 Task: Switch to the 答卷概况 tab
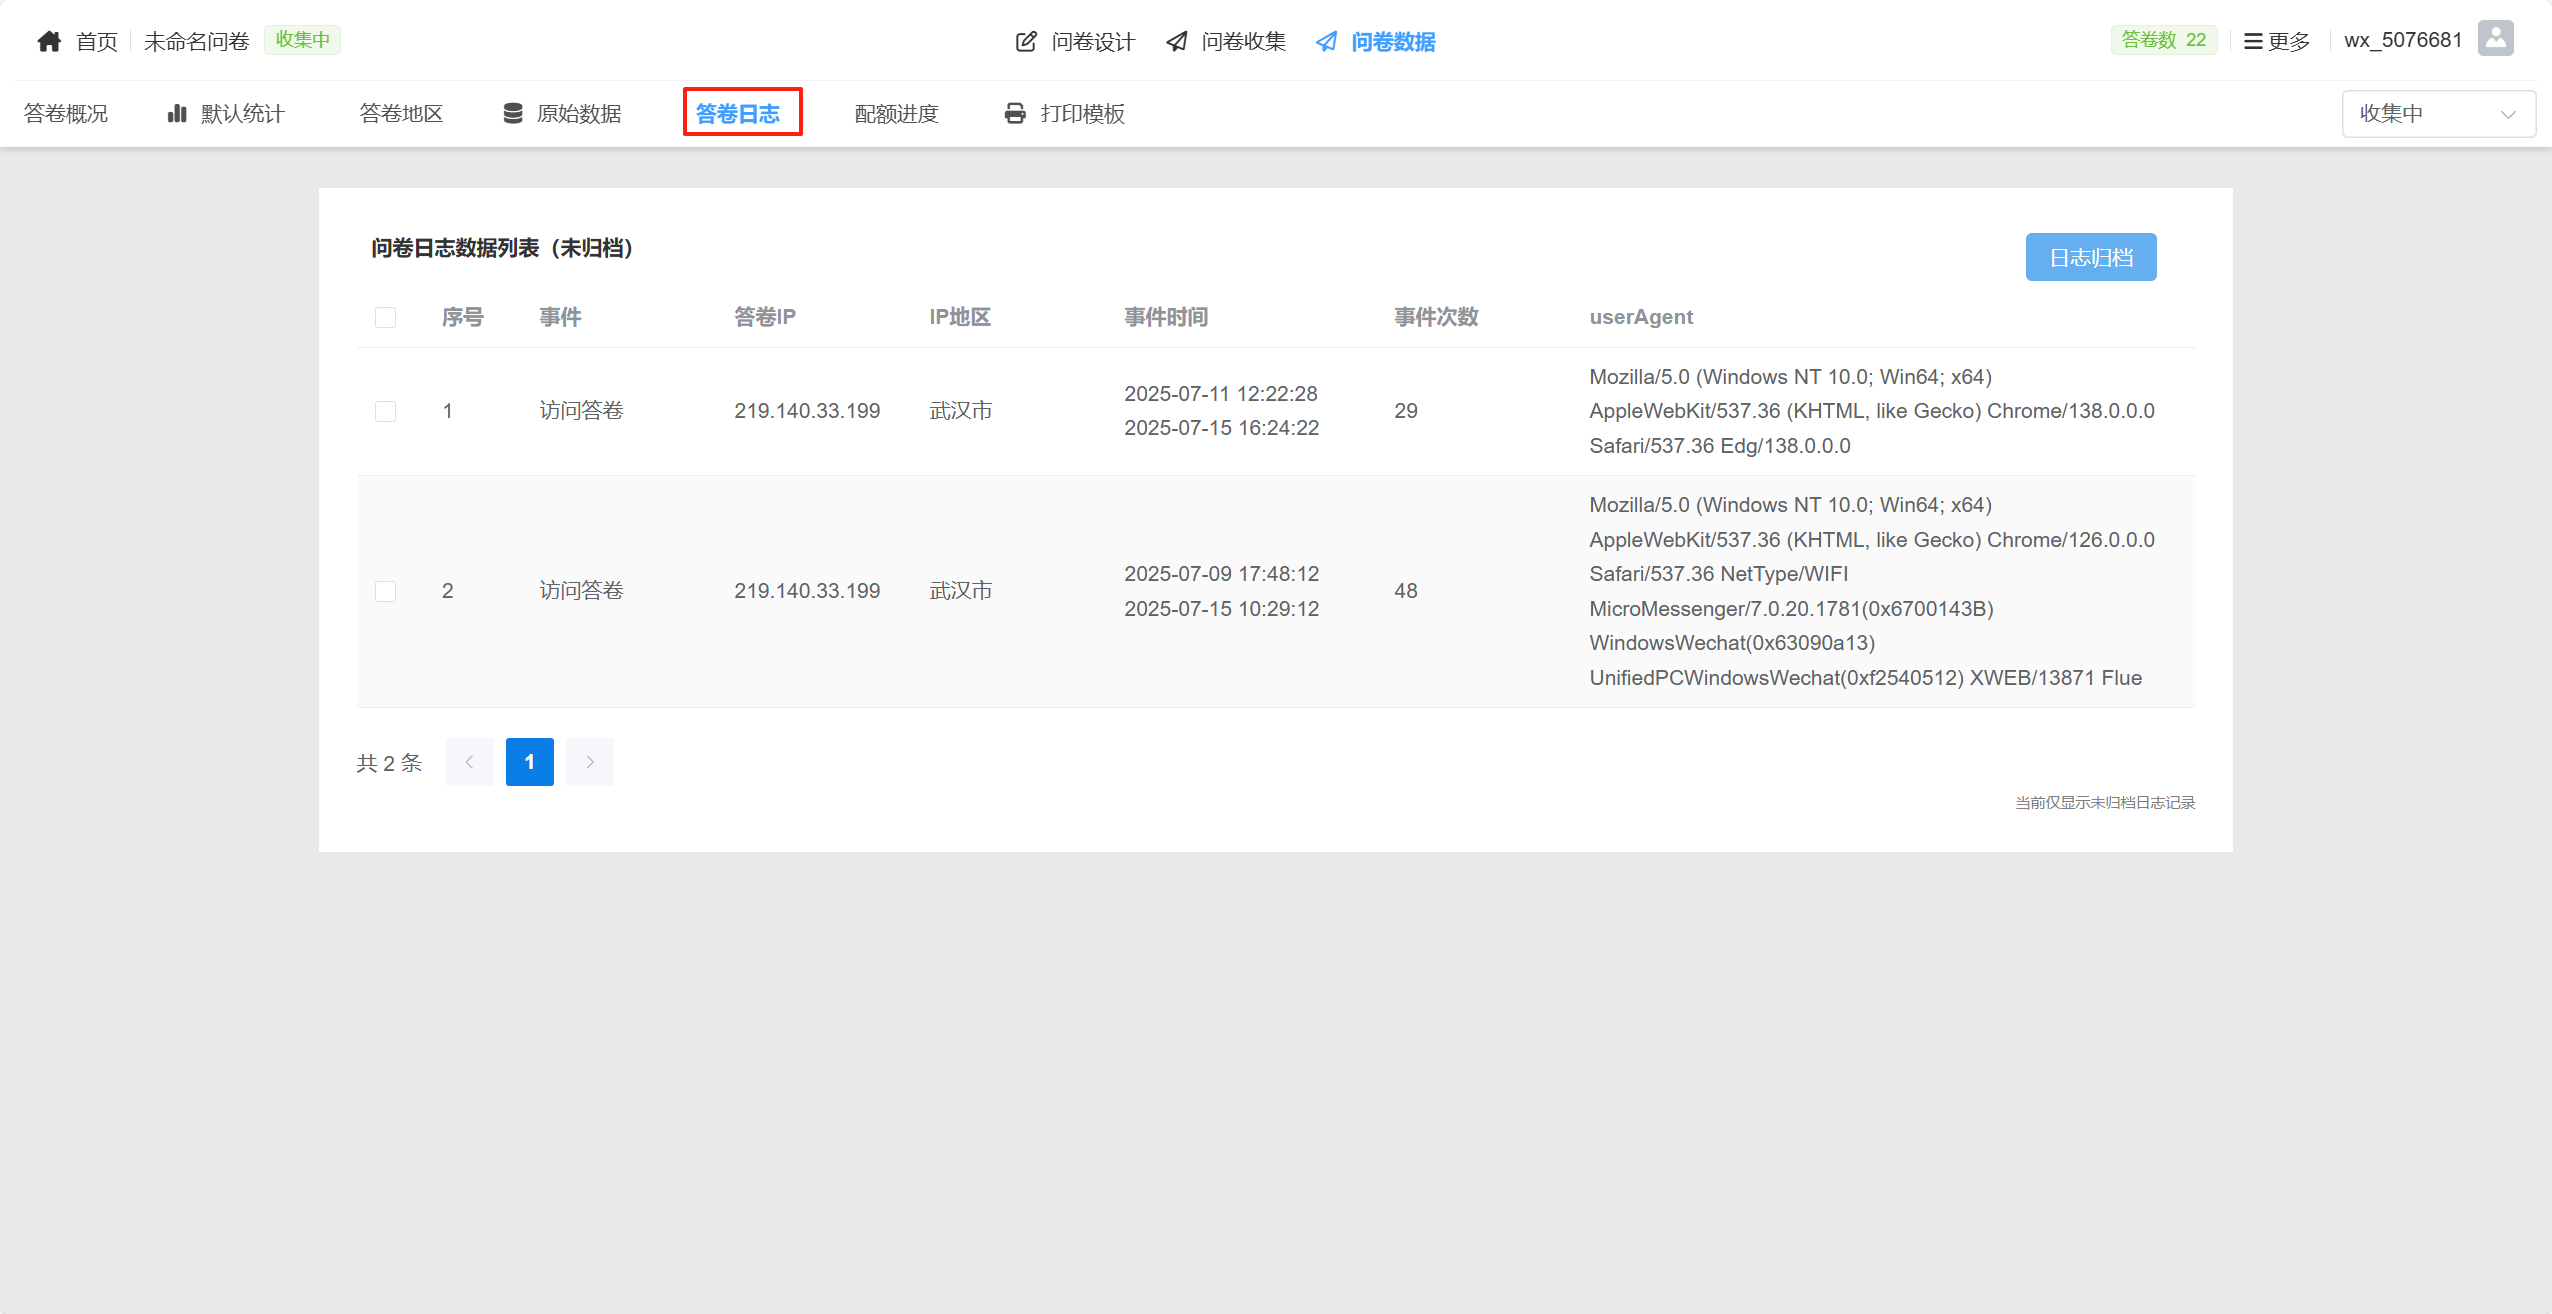[66, 113]
